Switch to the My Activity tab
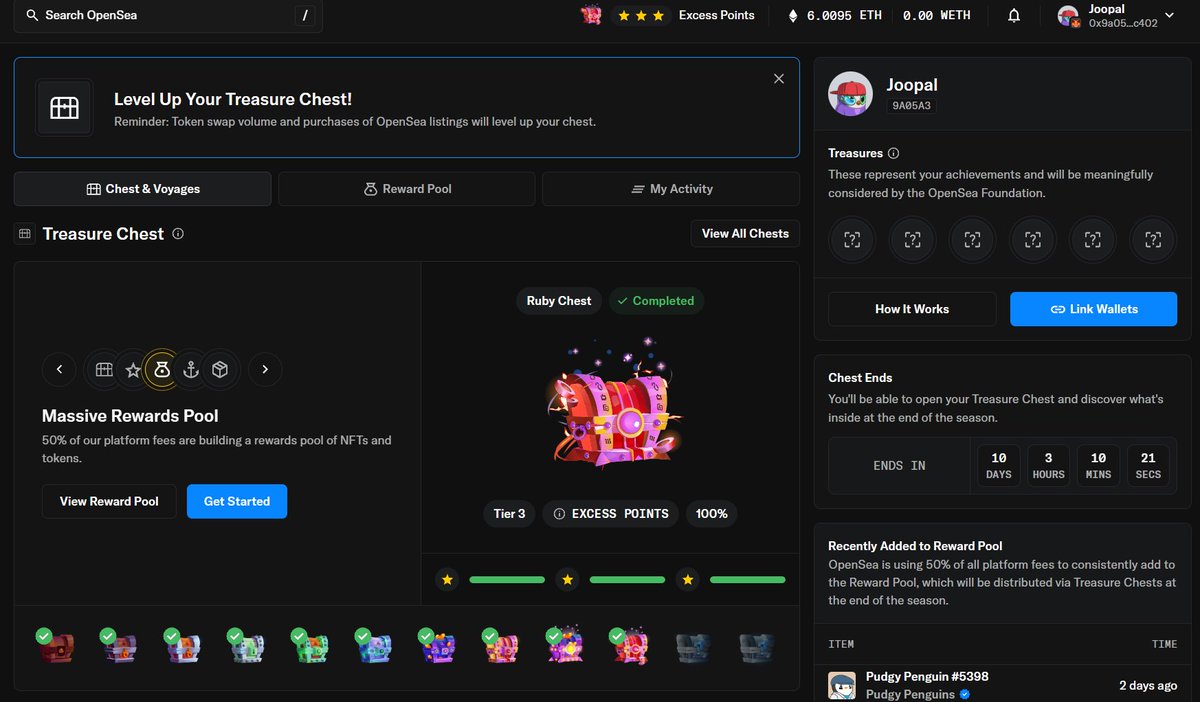Image resolution: width=1200 pixels, height=702 pixels. point(671,189)
